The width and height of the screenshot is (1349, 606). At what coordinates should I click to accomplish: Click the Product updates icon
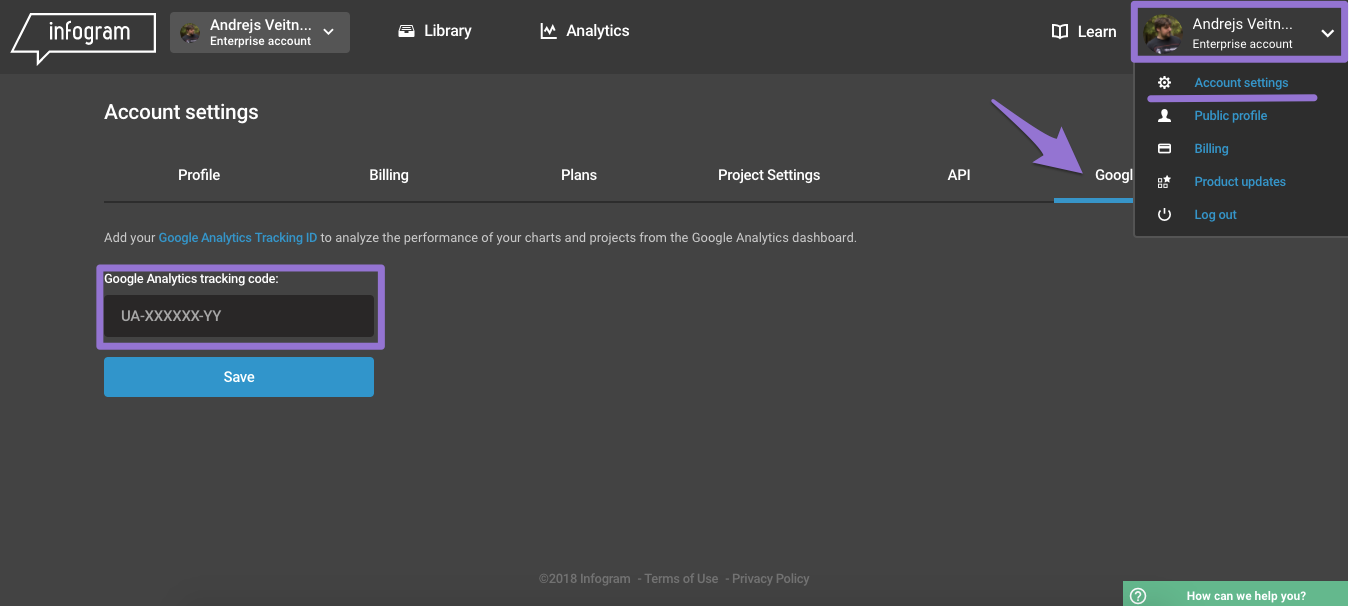coord(1164,182)
